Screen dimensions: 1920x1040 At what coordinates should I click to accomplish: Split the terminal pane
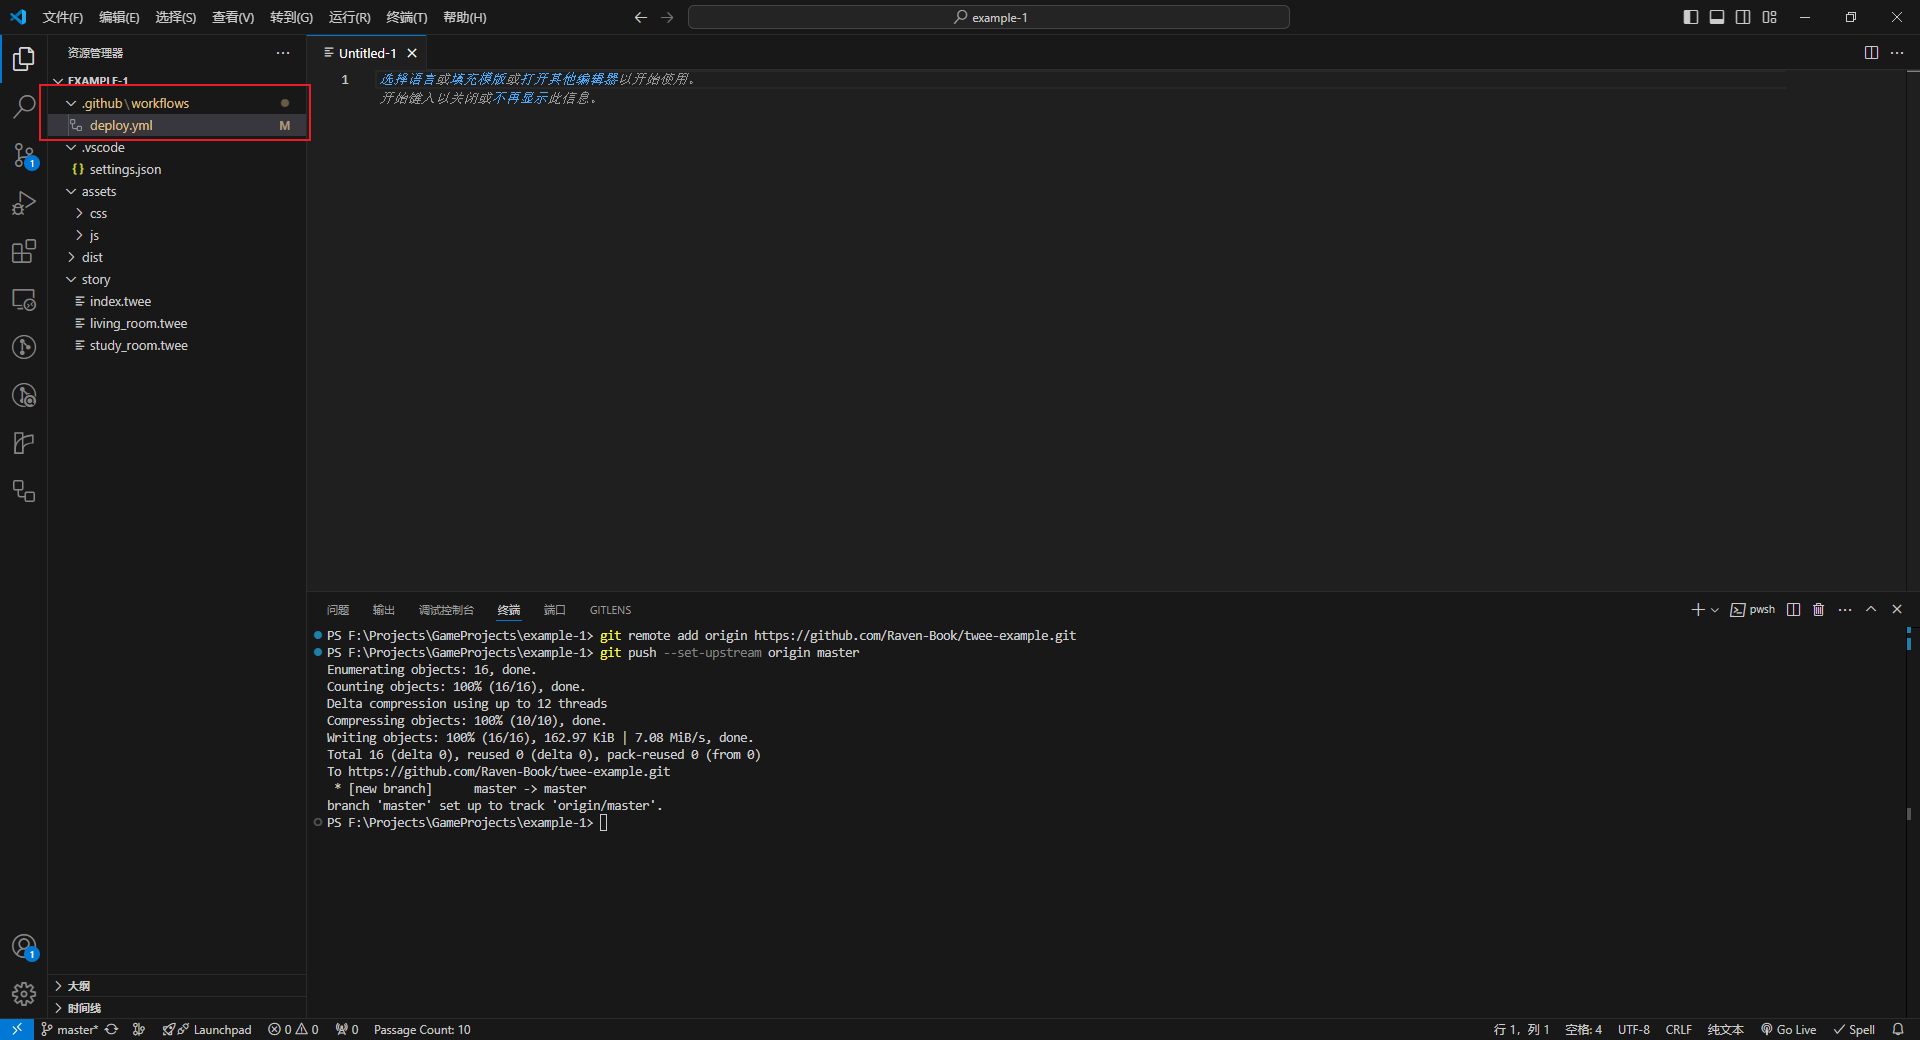coord(1793,610)
